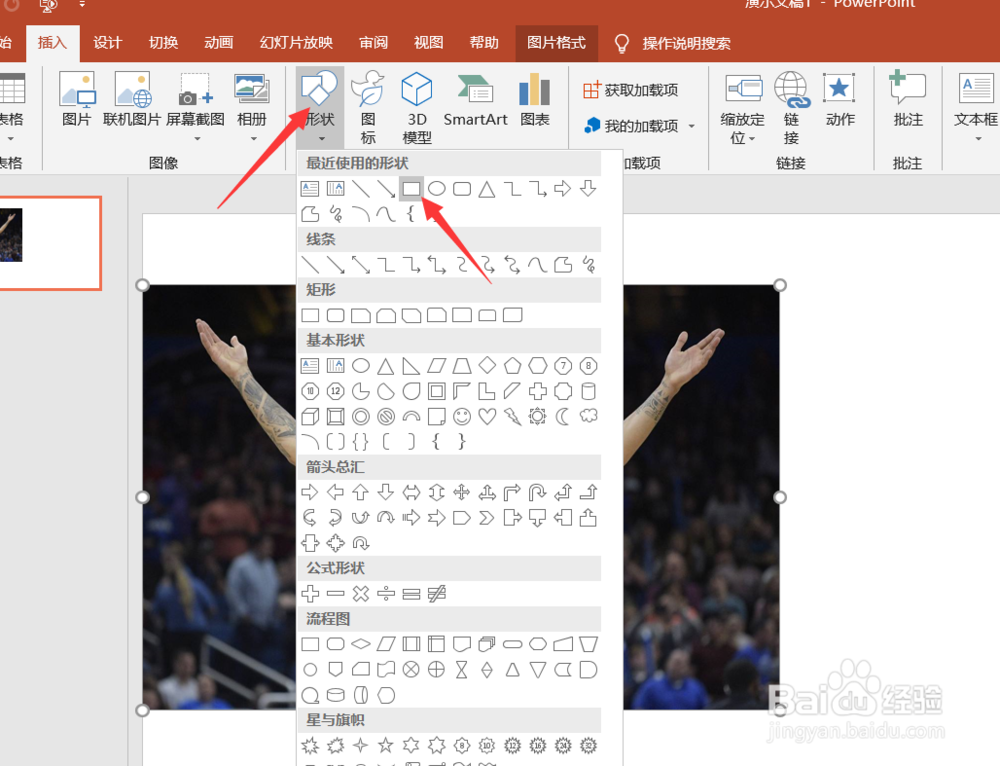The width and height of the screenshot is (1000, 766).
Task: Click the 动作 action star icon
Action: 839,89
